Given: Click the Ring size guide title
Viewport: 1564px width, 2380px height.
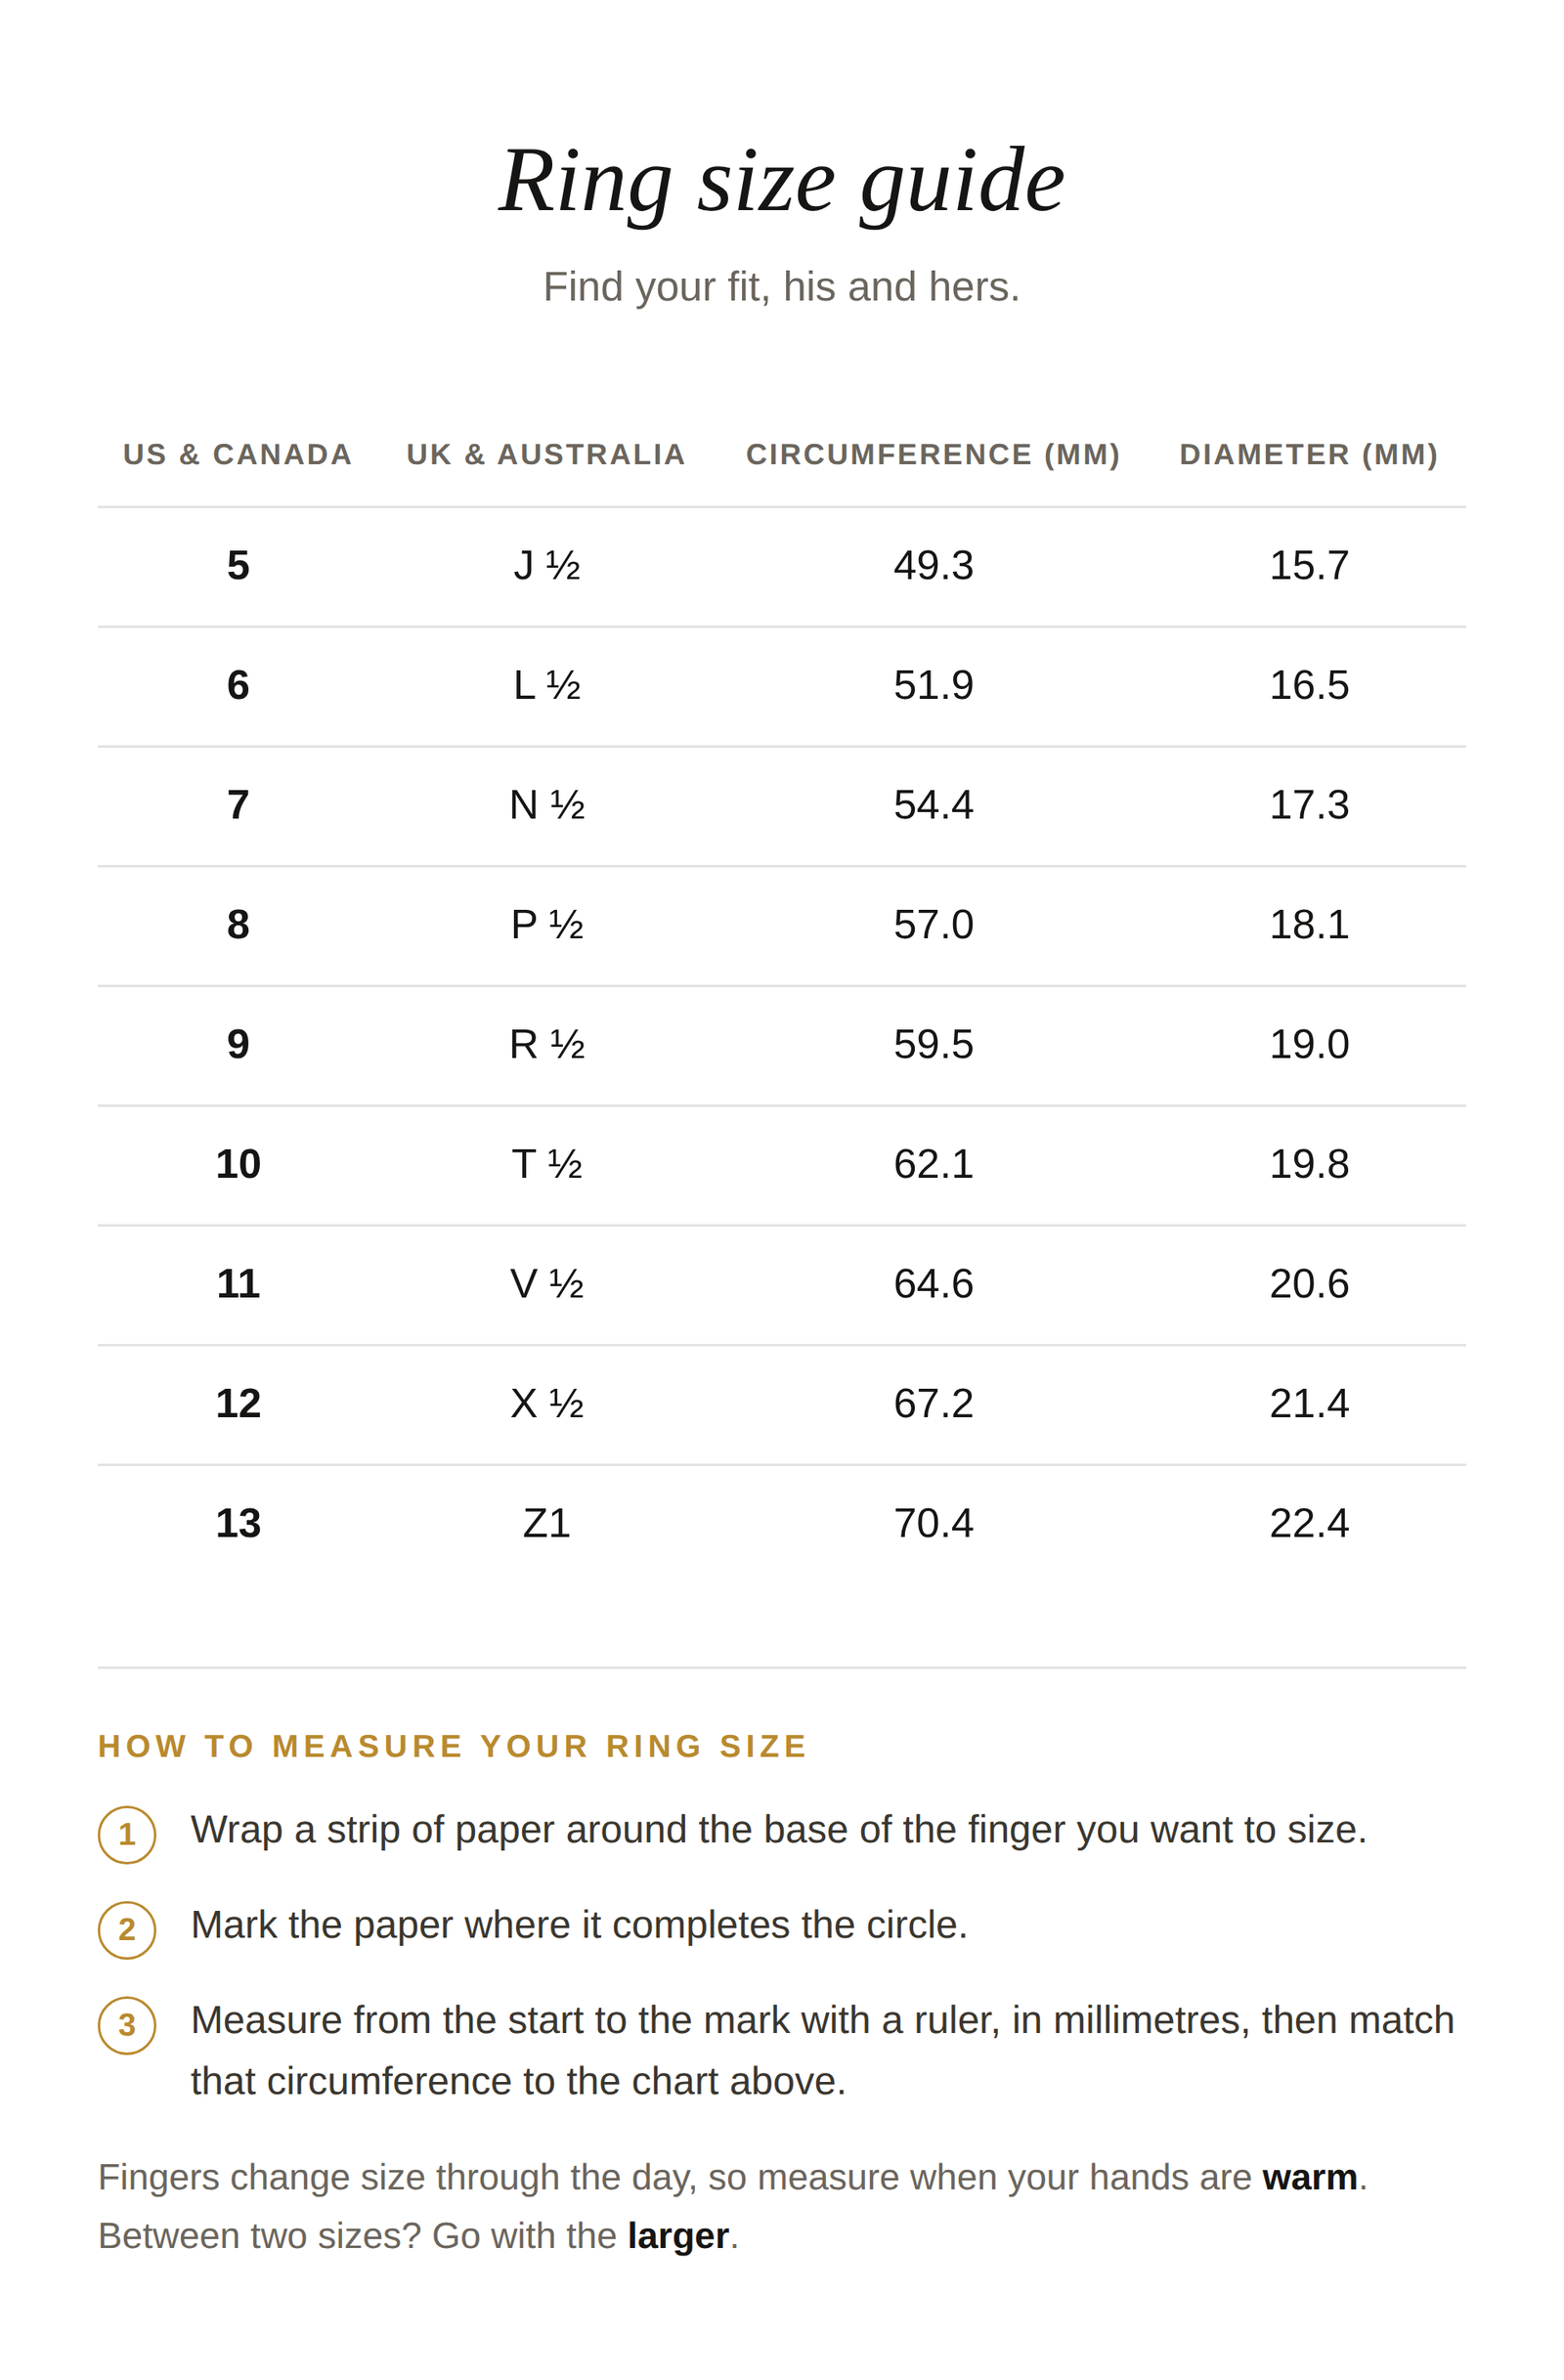Looking at the screenshot, I should pyautogui.click(x=782, y=181).
